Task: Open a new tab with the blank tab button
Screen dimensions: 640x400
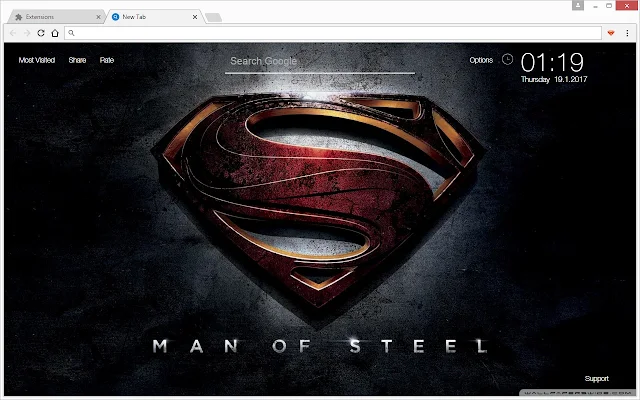Action: [213, 17]
